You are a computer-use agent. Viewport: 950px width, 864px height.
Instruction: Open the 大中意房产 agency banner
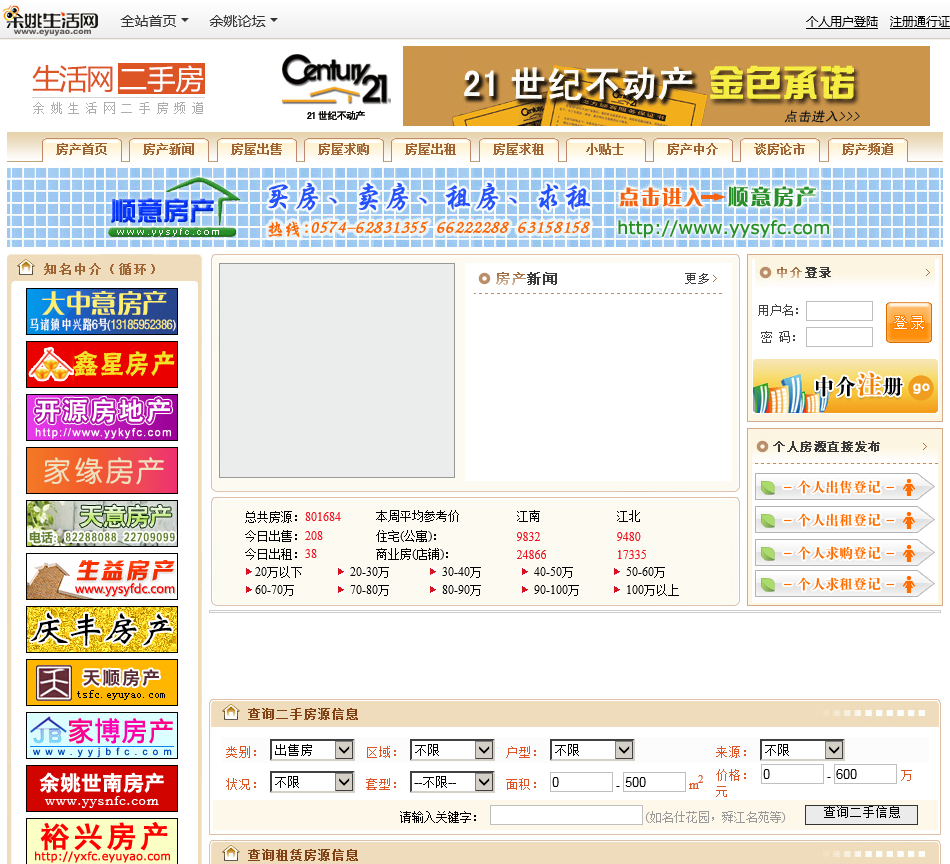click(102, 311)
